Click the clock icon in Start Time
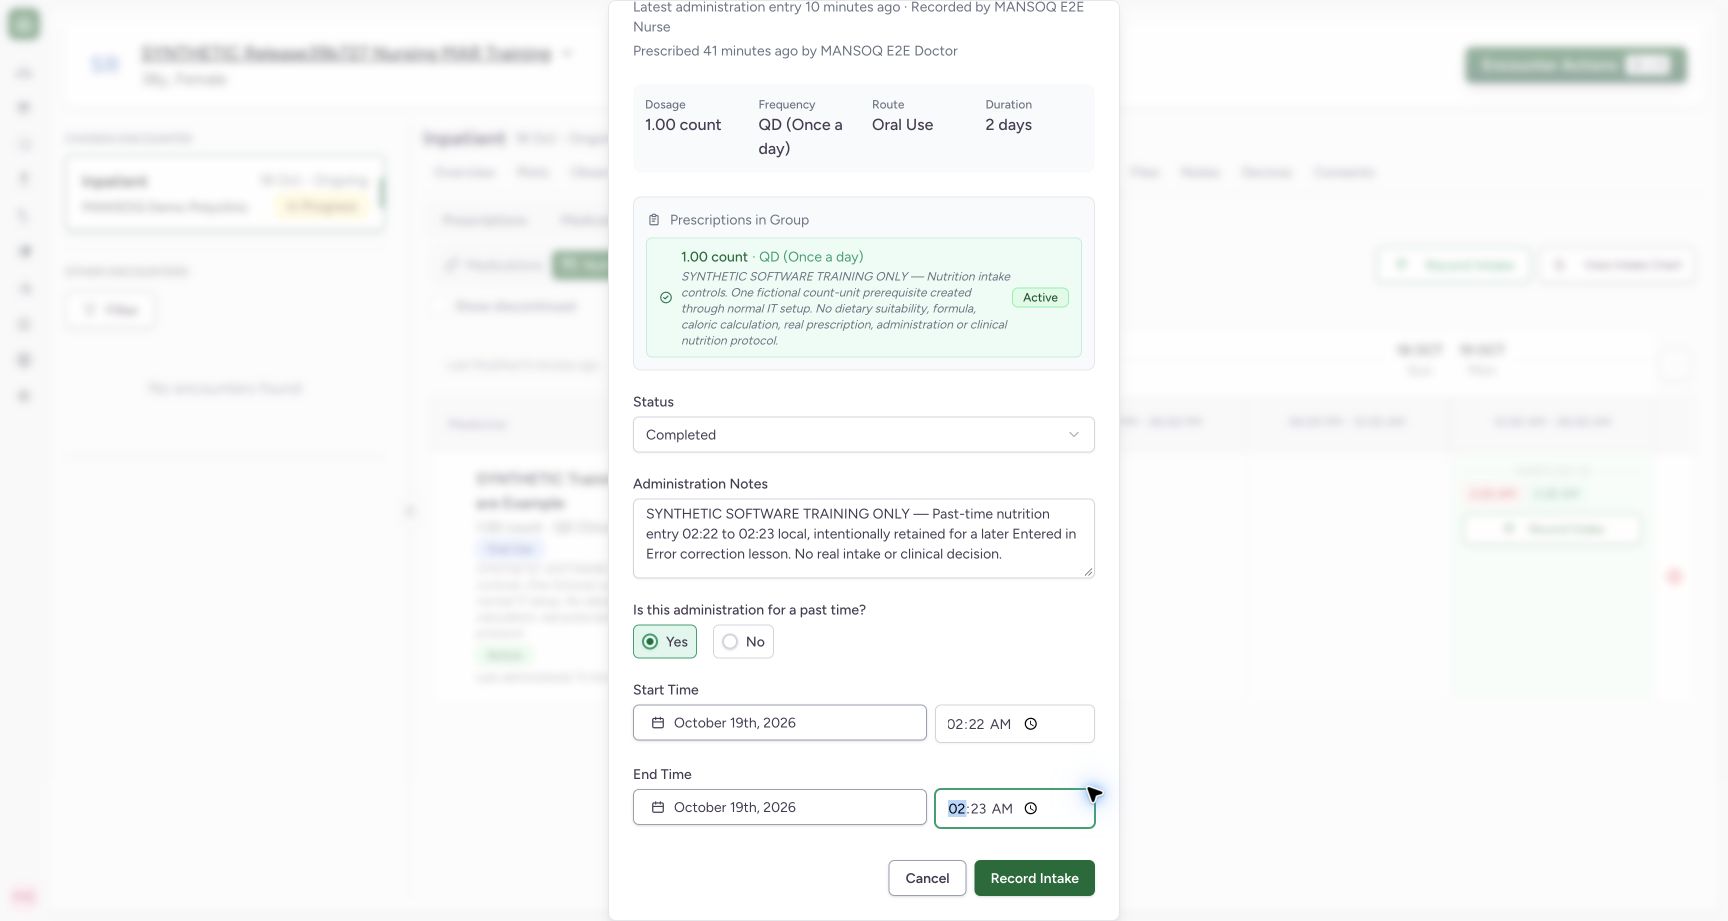 coord(1031,724)
